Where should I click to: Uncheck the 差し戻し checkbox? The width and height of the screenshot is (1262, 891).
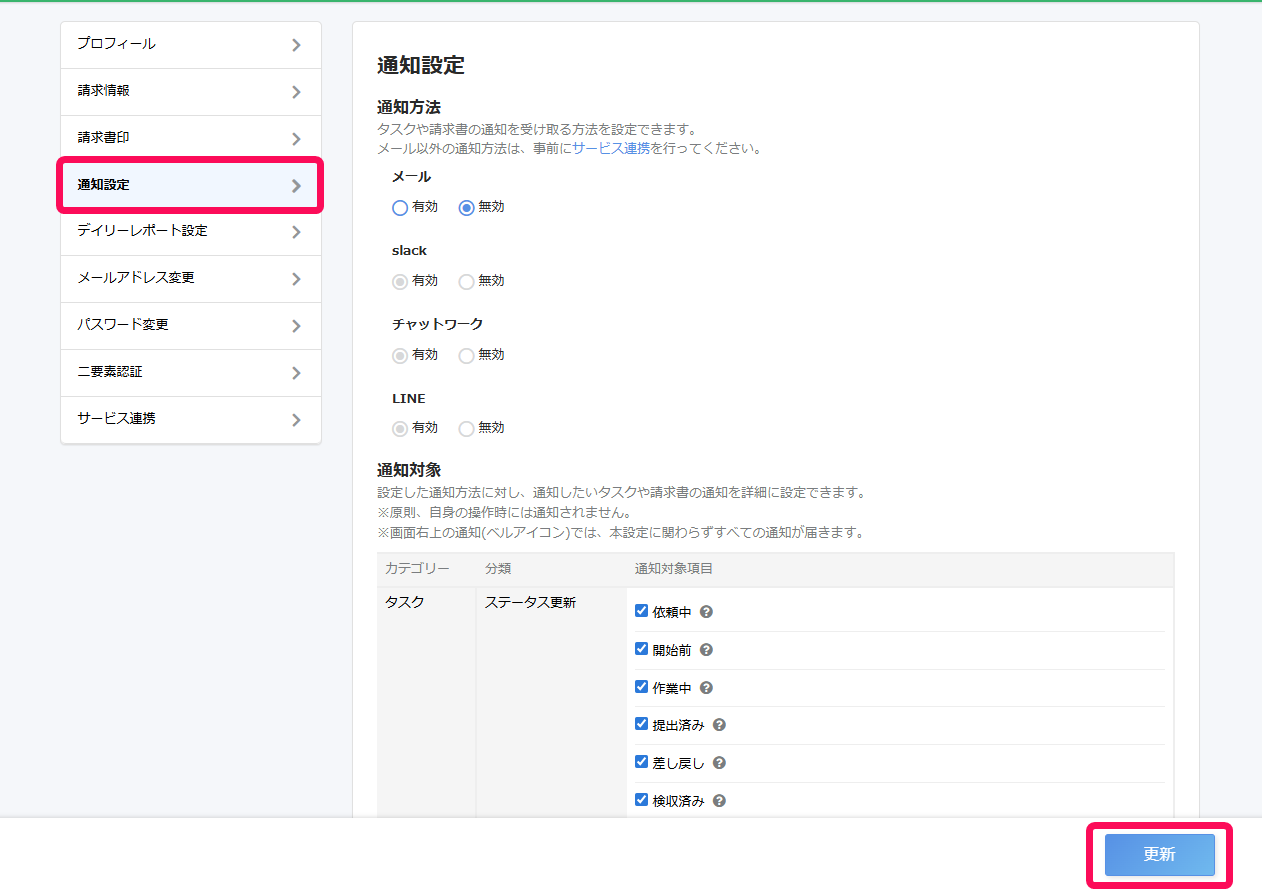tap(642, 762)
